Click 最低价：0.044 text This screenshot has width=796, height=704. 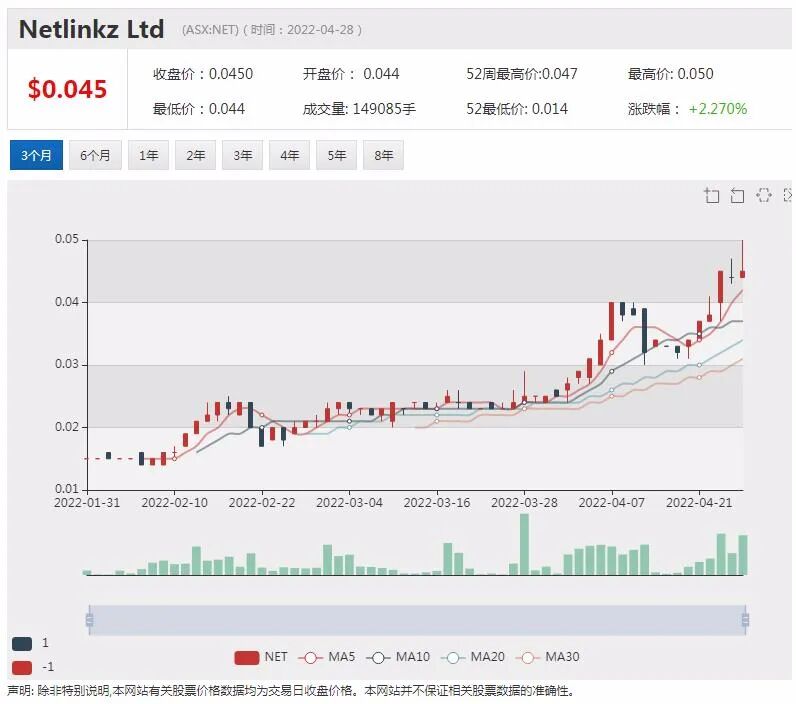tap(199, 109)
